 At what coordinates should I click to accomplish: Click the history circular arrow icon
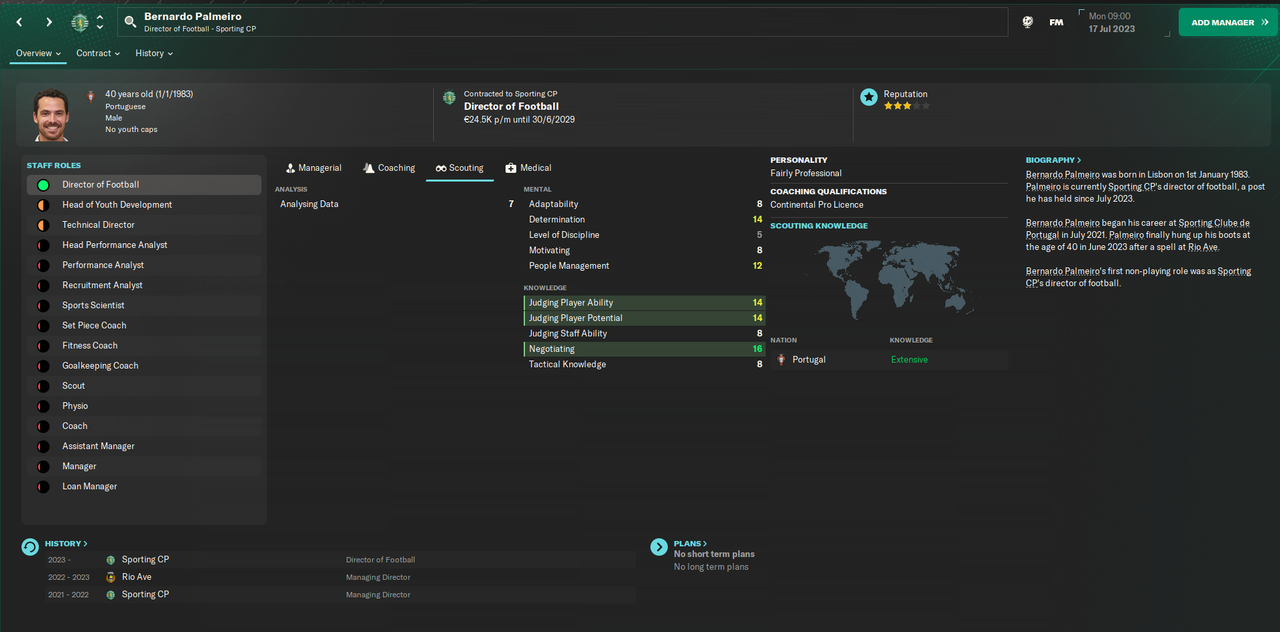tap(30, 547)
